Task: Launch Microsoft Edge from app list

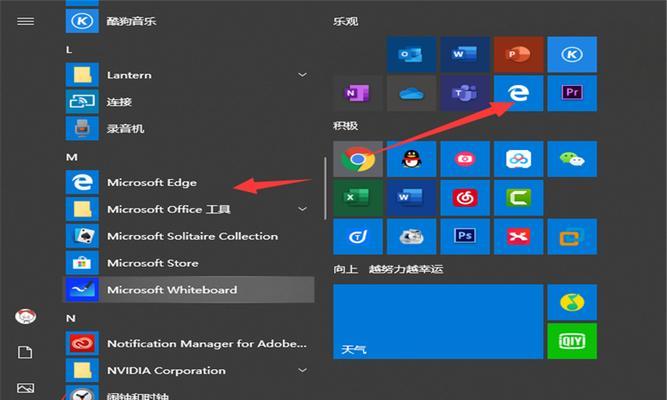Action: coord(190,183)
